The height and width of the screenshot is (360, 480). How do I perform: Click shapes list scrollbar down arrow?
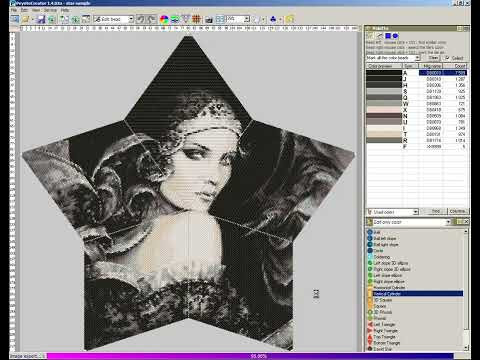click(466, 348)
